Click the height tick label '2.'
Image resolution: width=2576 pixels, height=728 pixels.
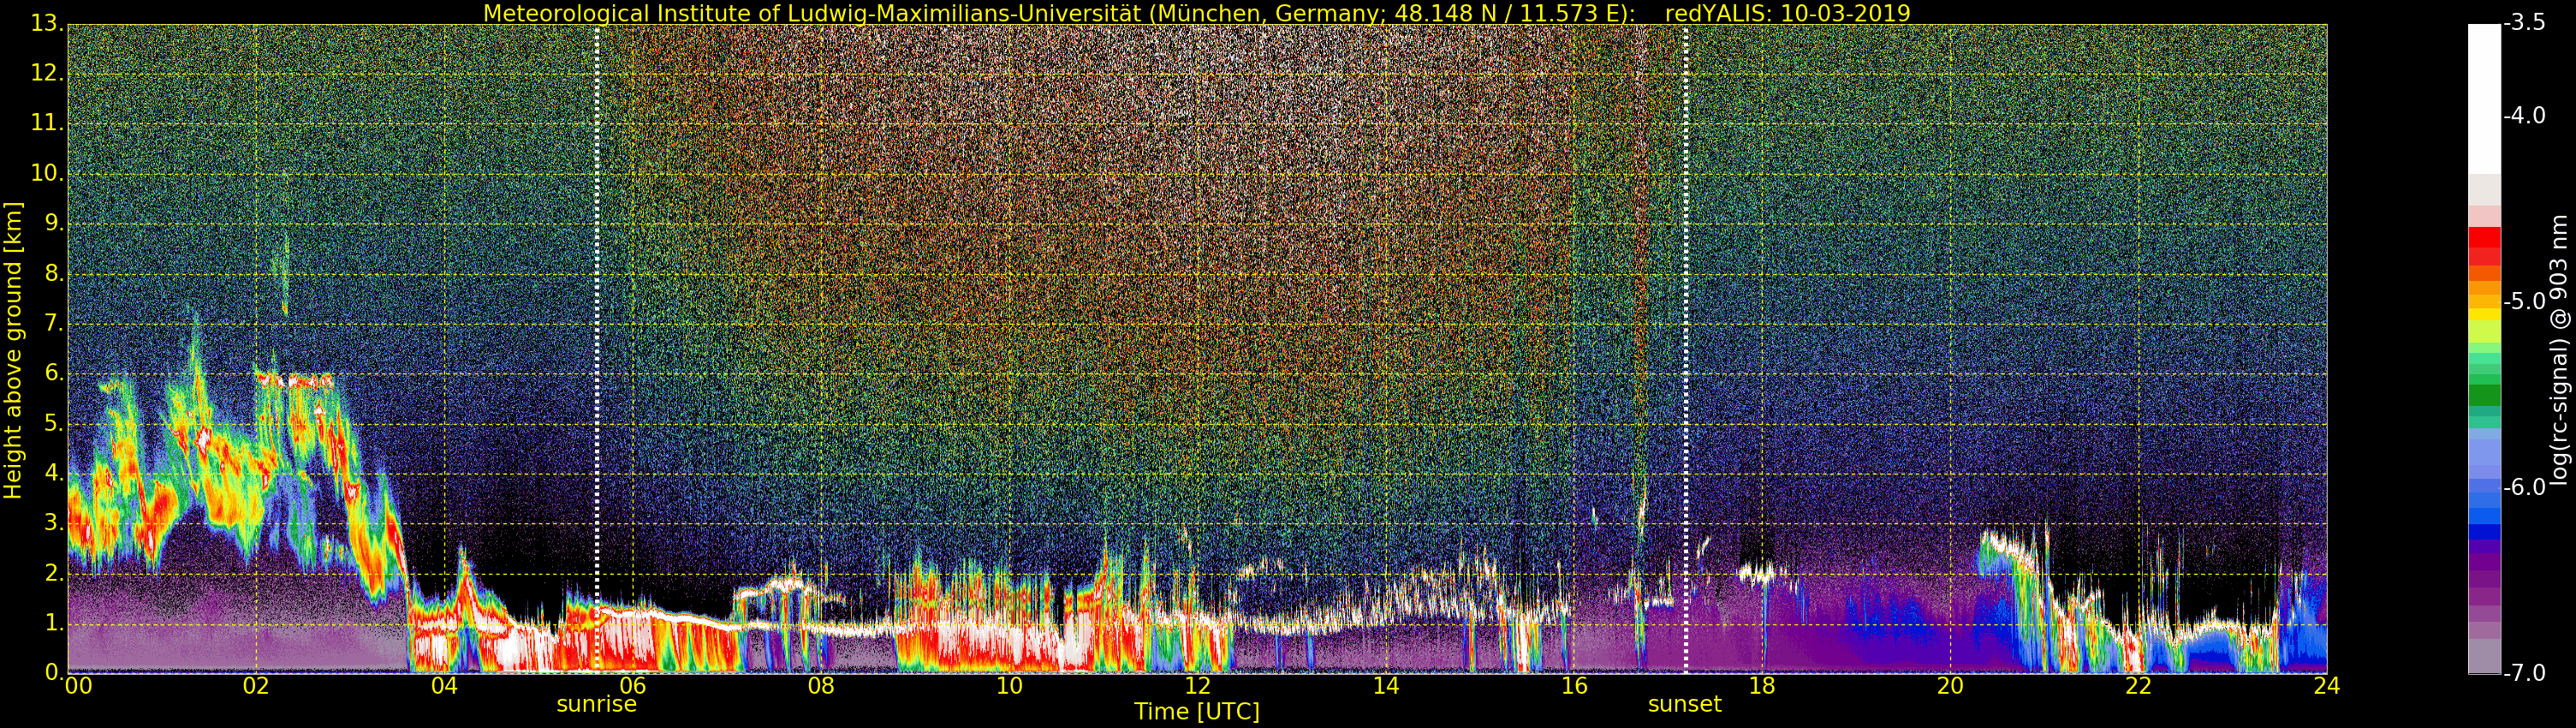click(x=53, y=573)
